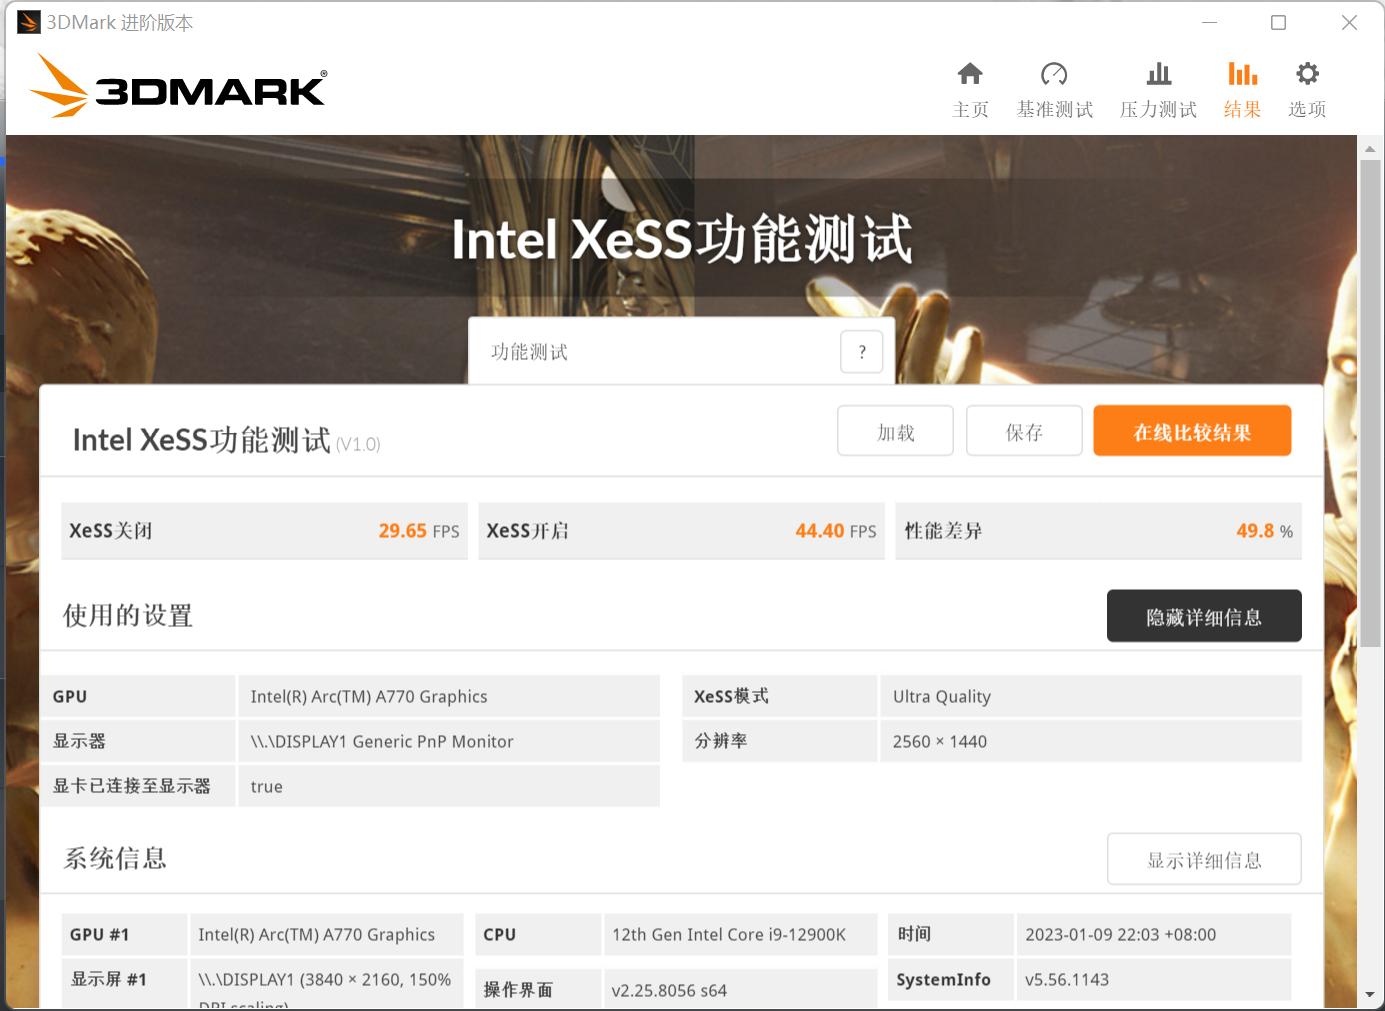Open Options with the gear icon
This screenshot has width=1385, height=1011.
pos(1307,74)
